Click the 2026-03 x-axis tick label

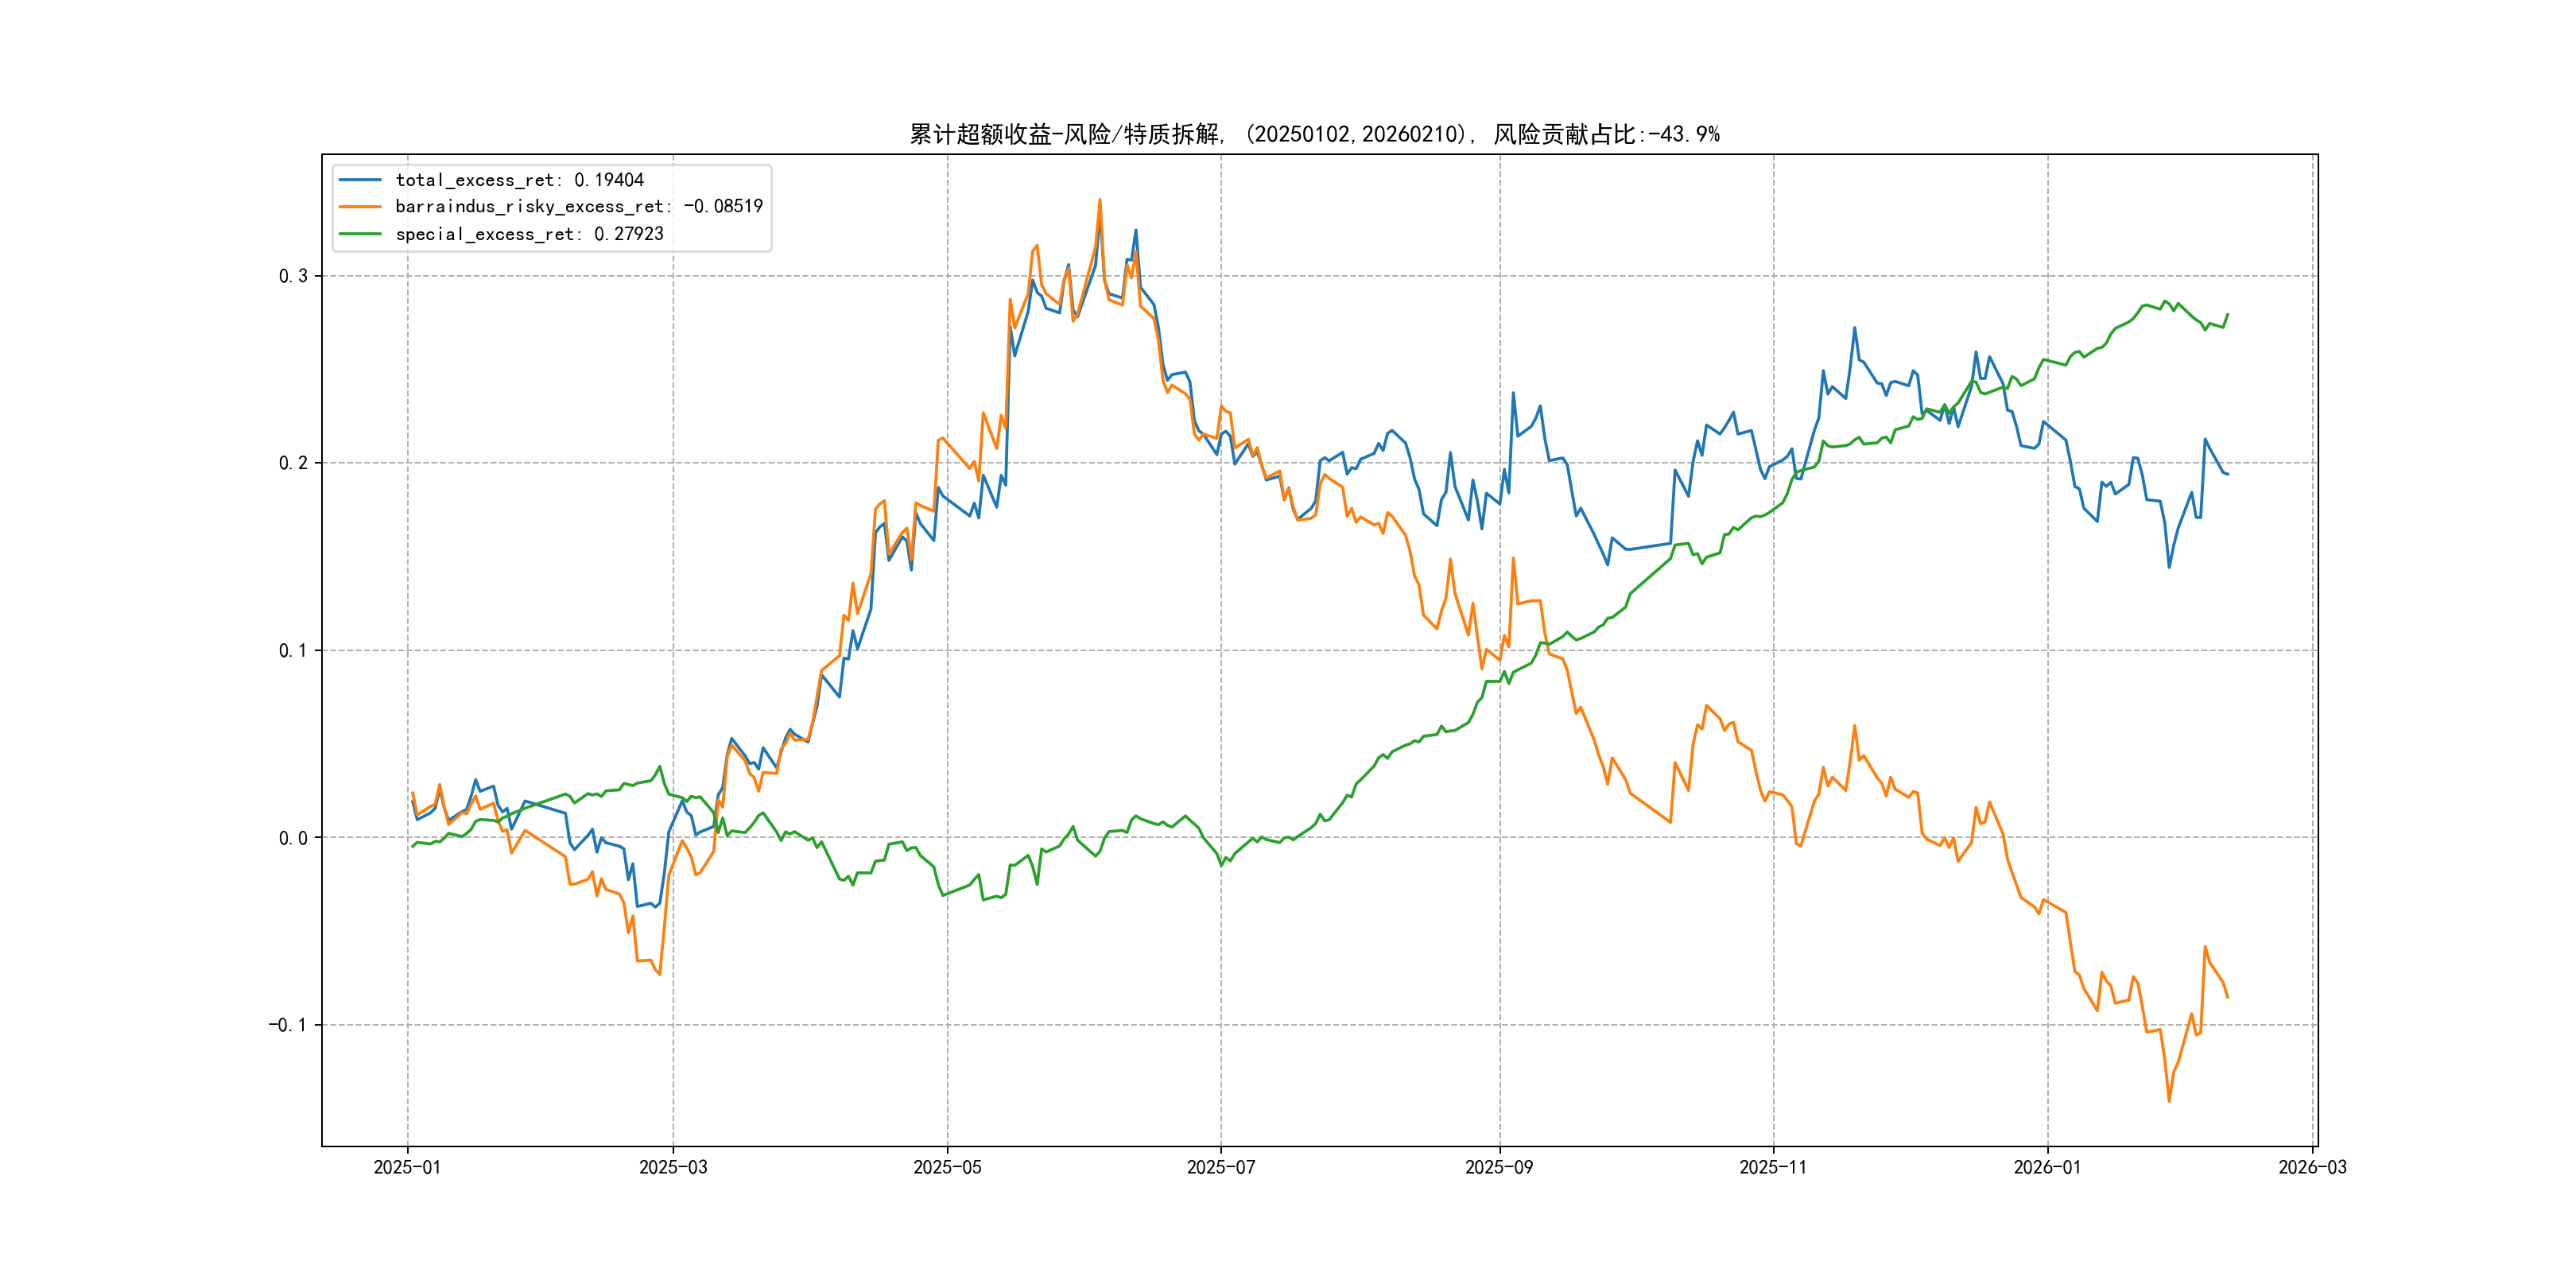(2312, 1167)
